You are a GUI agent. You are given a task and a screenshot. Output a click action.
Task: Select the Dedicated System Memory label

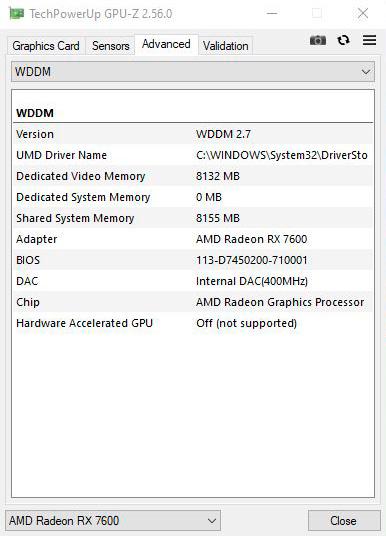[83, 197]
